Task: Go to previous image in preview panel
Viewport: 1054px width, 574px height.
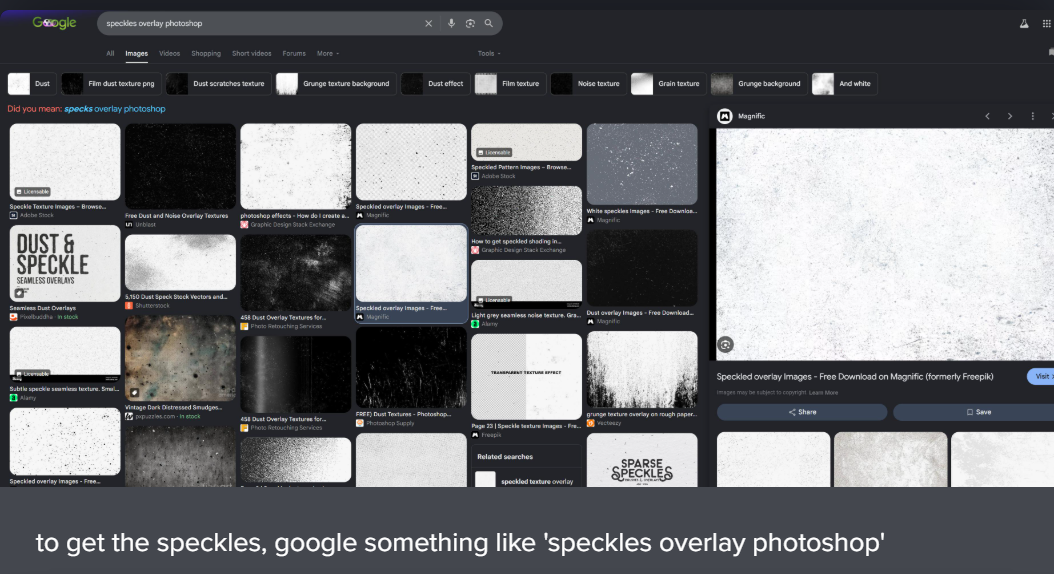Action: (x=987, y=116)
